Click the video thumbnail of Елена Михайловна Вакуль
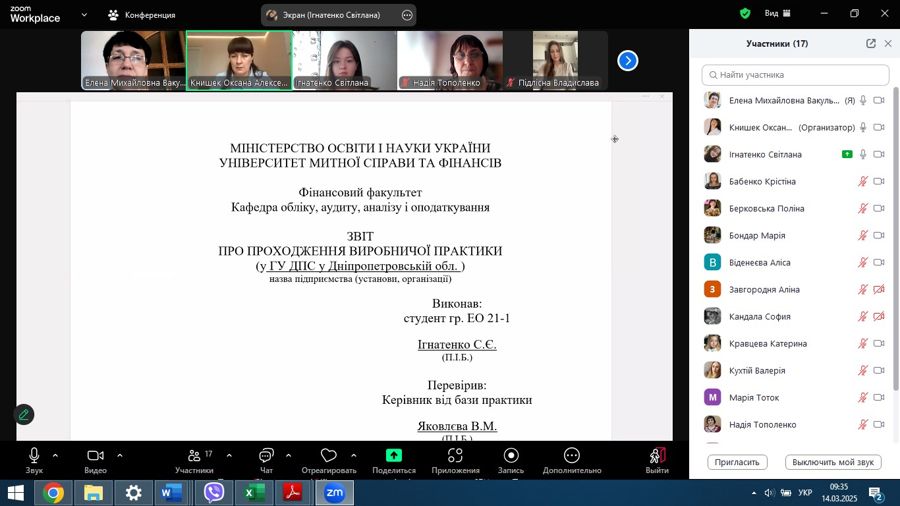The image size is (900, 506). click(x=133, y=60)
